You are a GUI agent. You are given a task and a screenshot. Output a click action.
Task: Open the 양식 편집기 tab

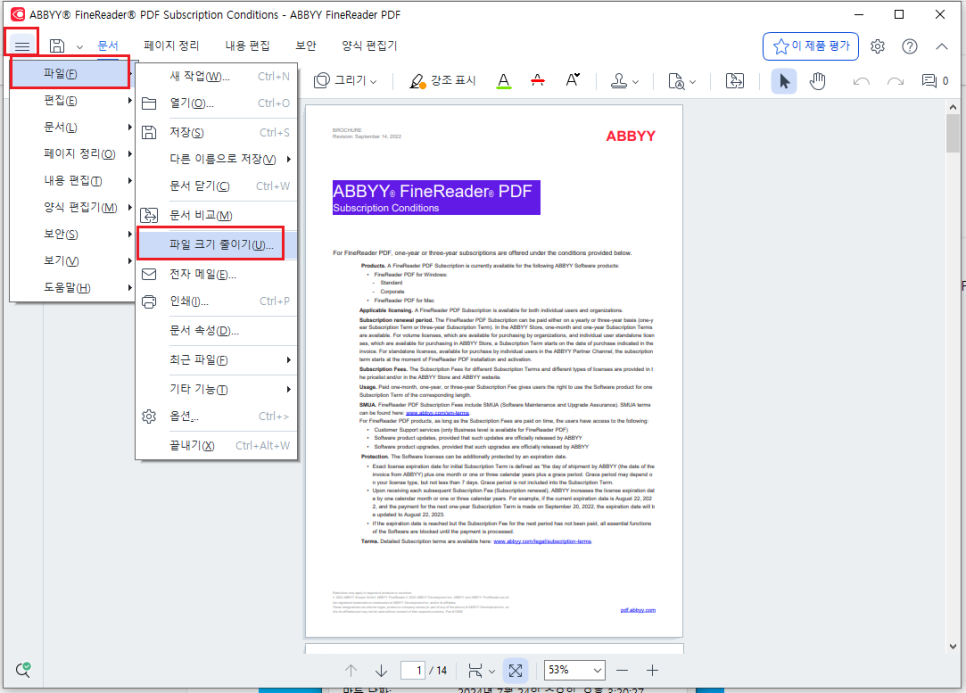(370, 46)
